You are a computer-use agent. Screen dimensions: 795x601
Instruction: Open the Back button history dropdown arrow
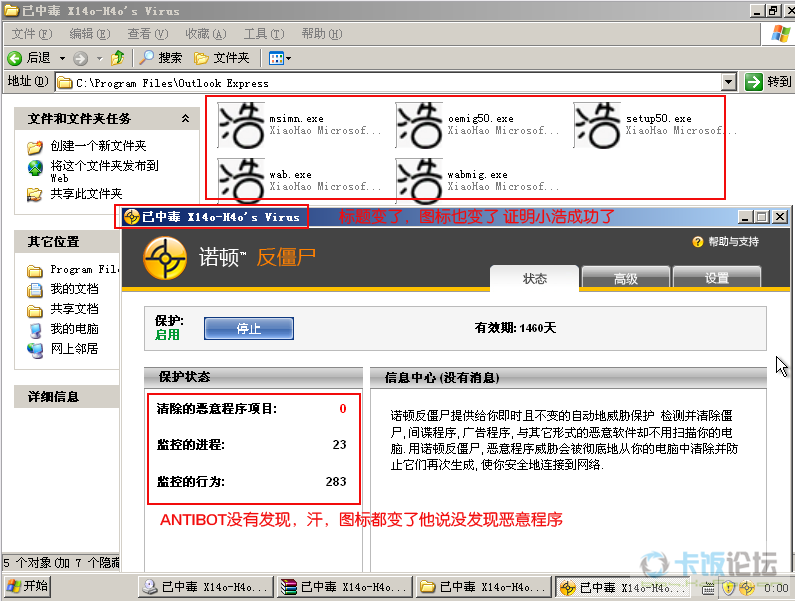coord(62,58)
